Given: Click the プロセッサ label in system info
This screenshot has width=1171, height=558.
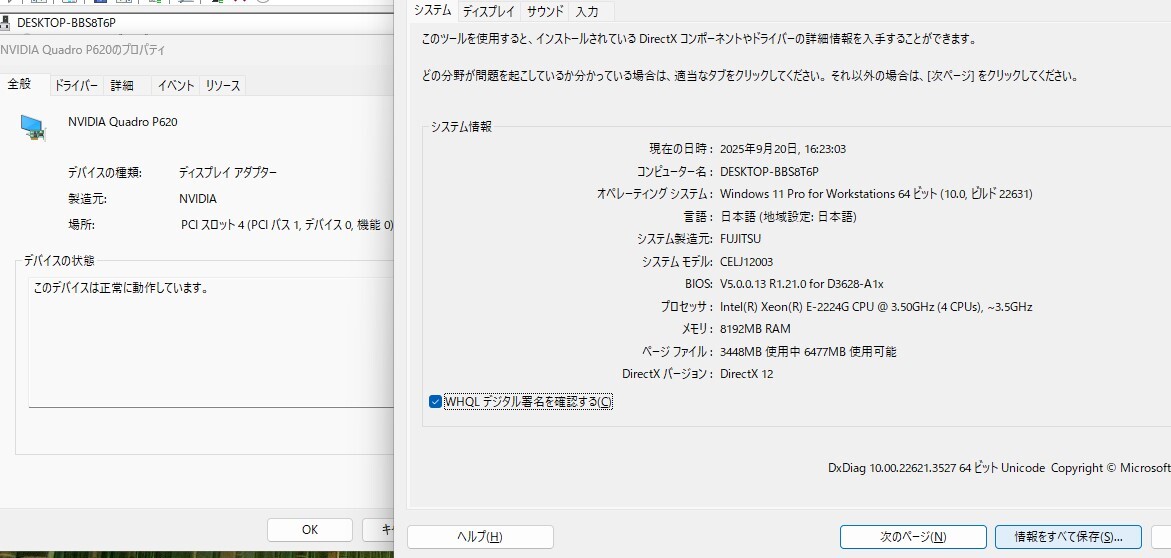Looking at the screenshot, I should [x=687, y=307].
